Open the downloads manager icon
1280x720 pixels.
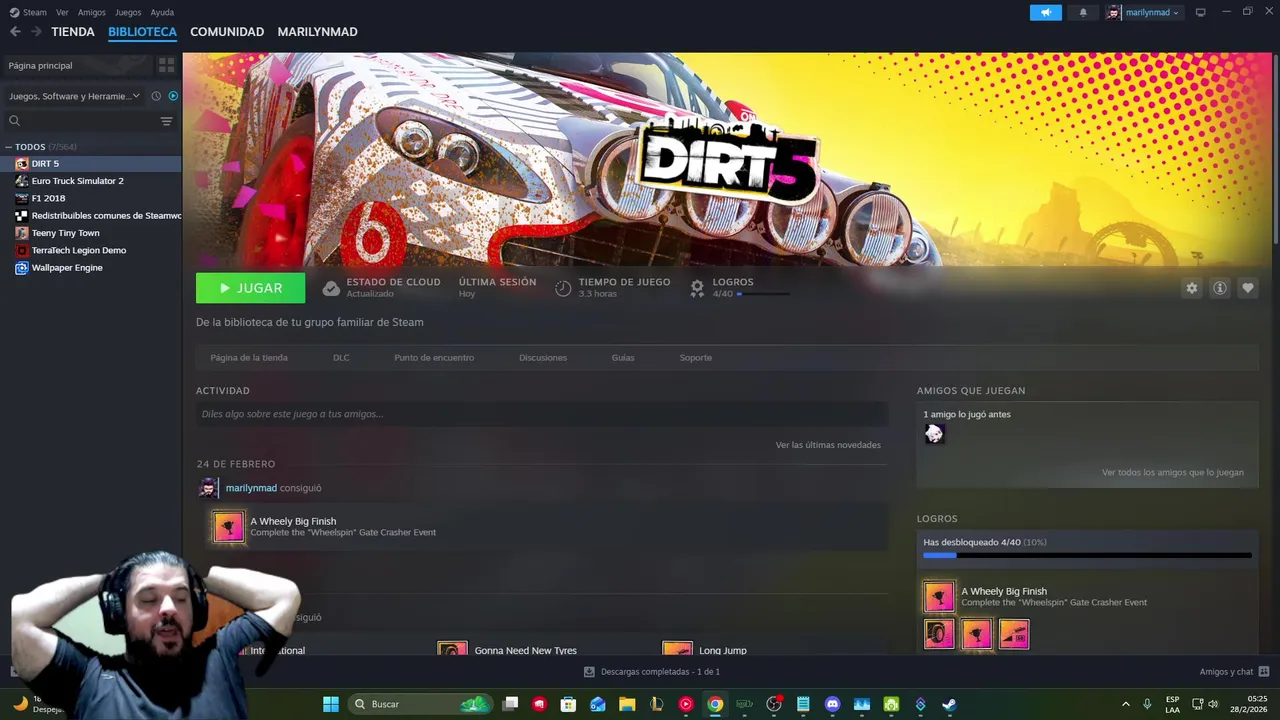coord(589,672)
